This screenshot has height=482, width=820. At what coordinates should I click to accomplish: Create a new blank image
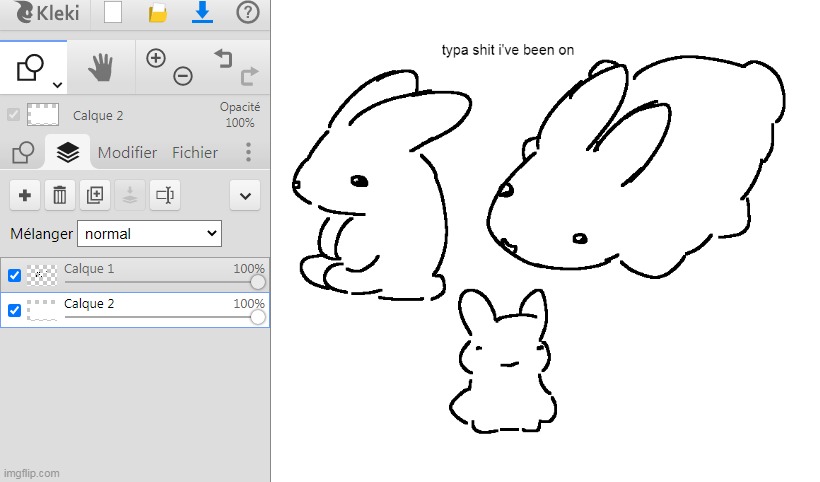click(113, 13)
